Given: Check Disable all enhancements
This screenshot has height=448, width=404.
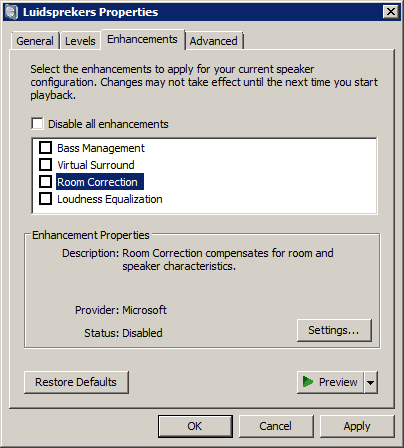Looking at the screenshot, I should pyautogui.click(x=37, y=123).
